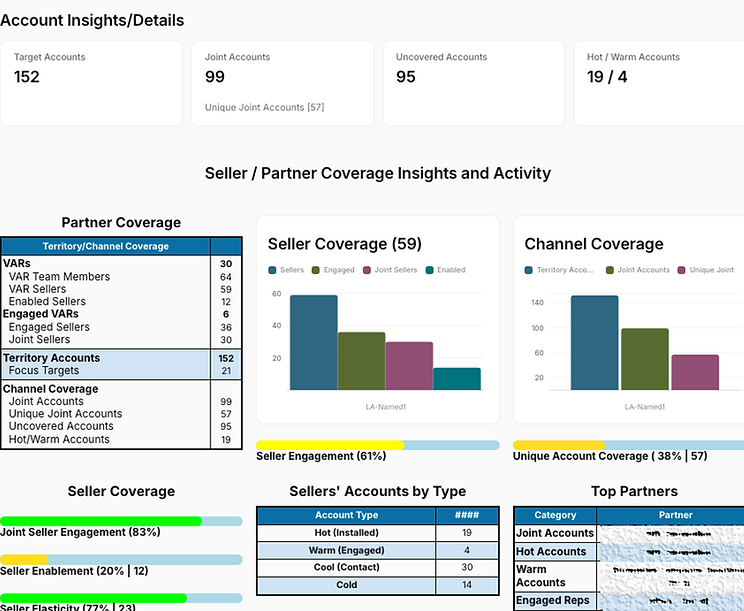Open the Uncovered Accounts card
744x611 pixels.
click(474, 83)
